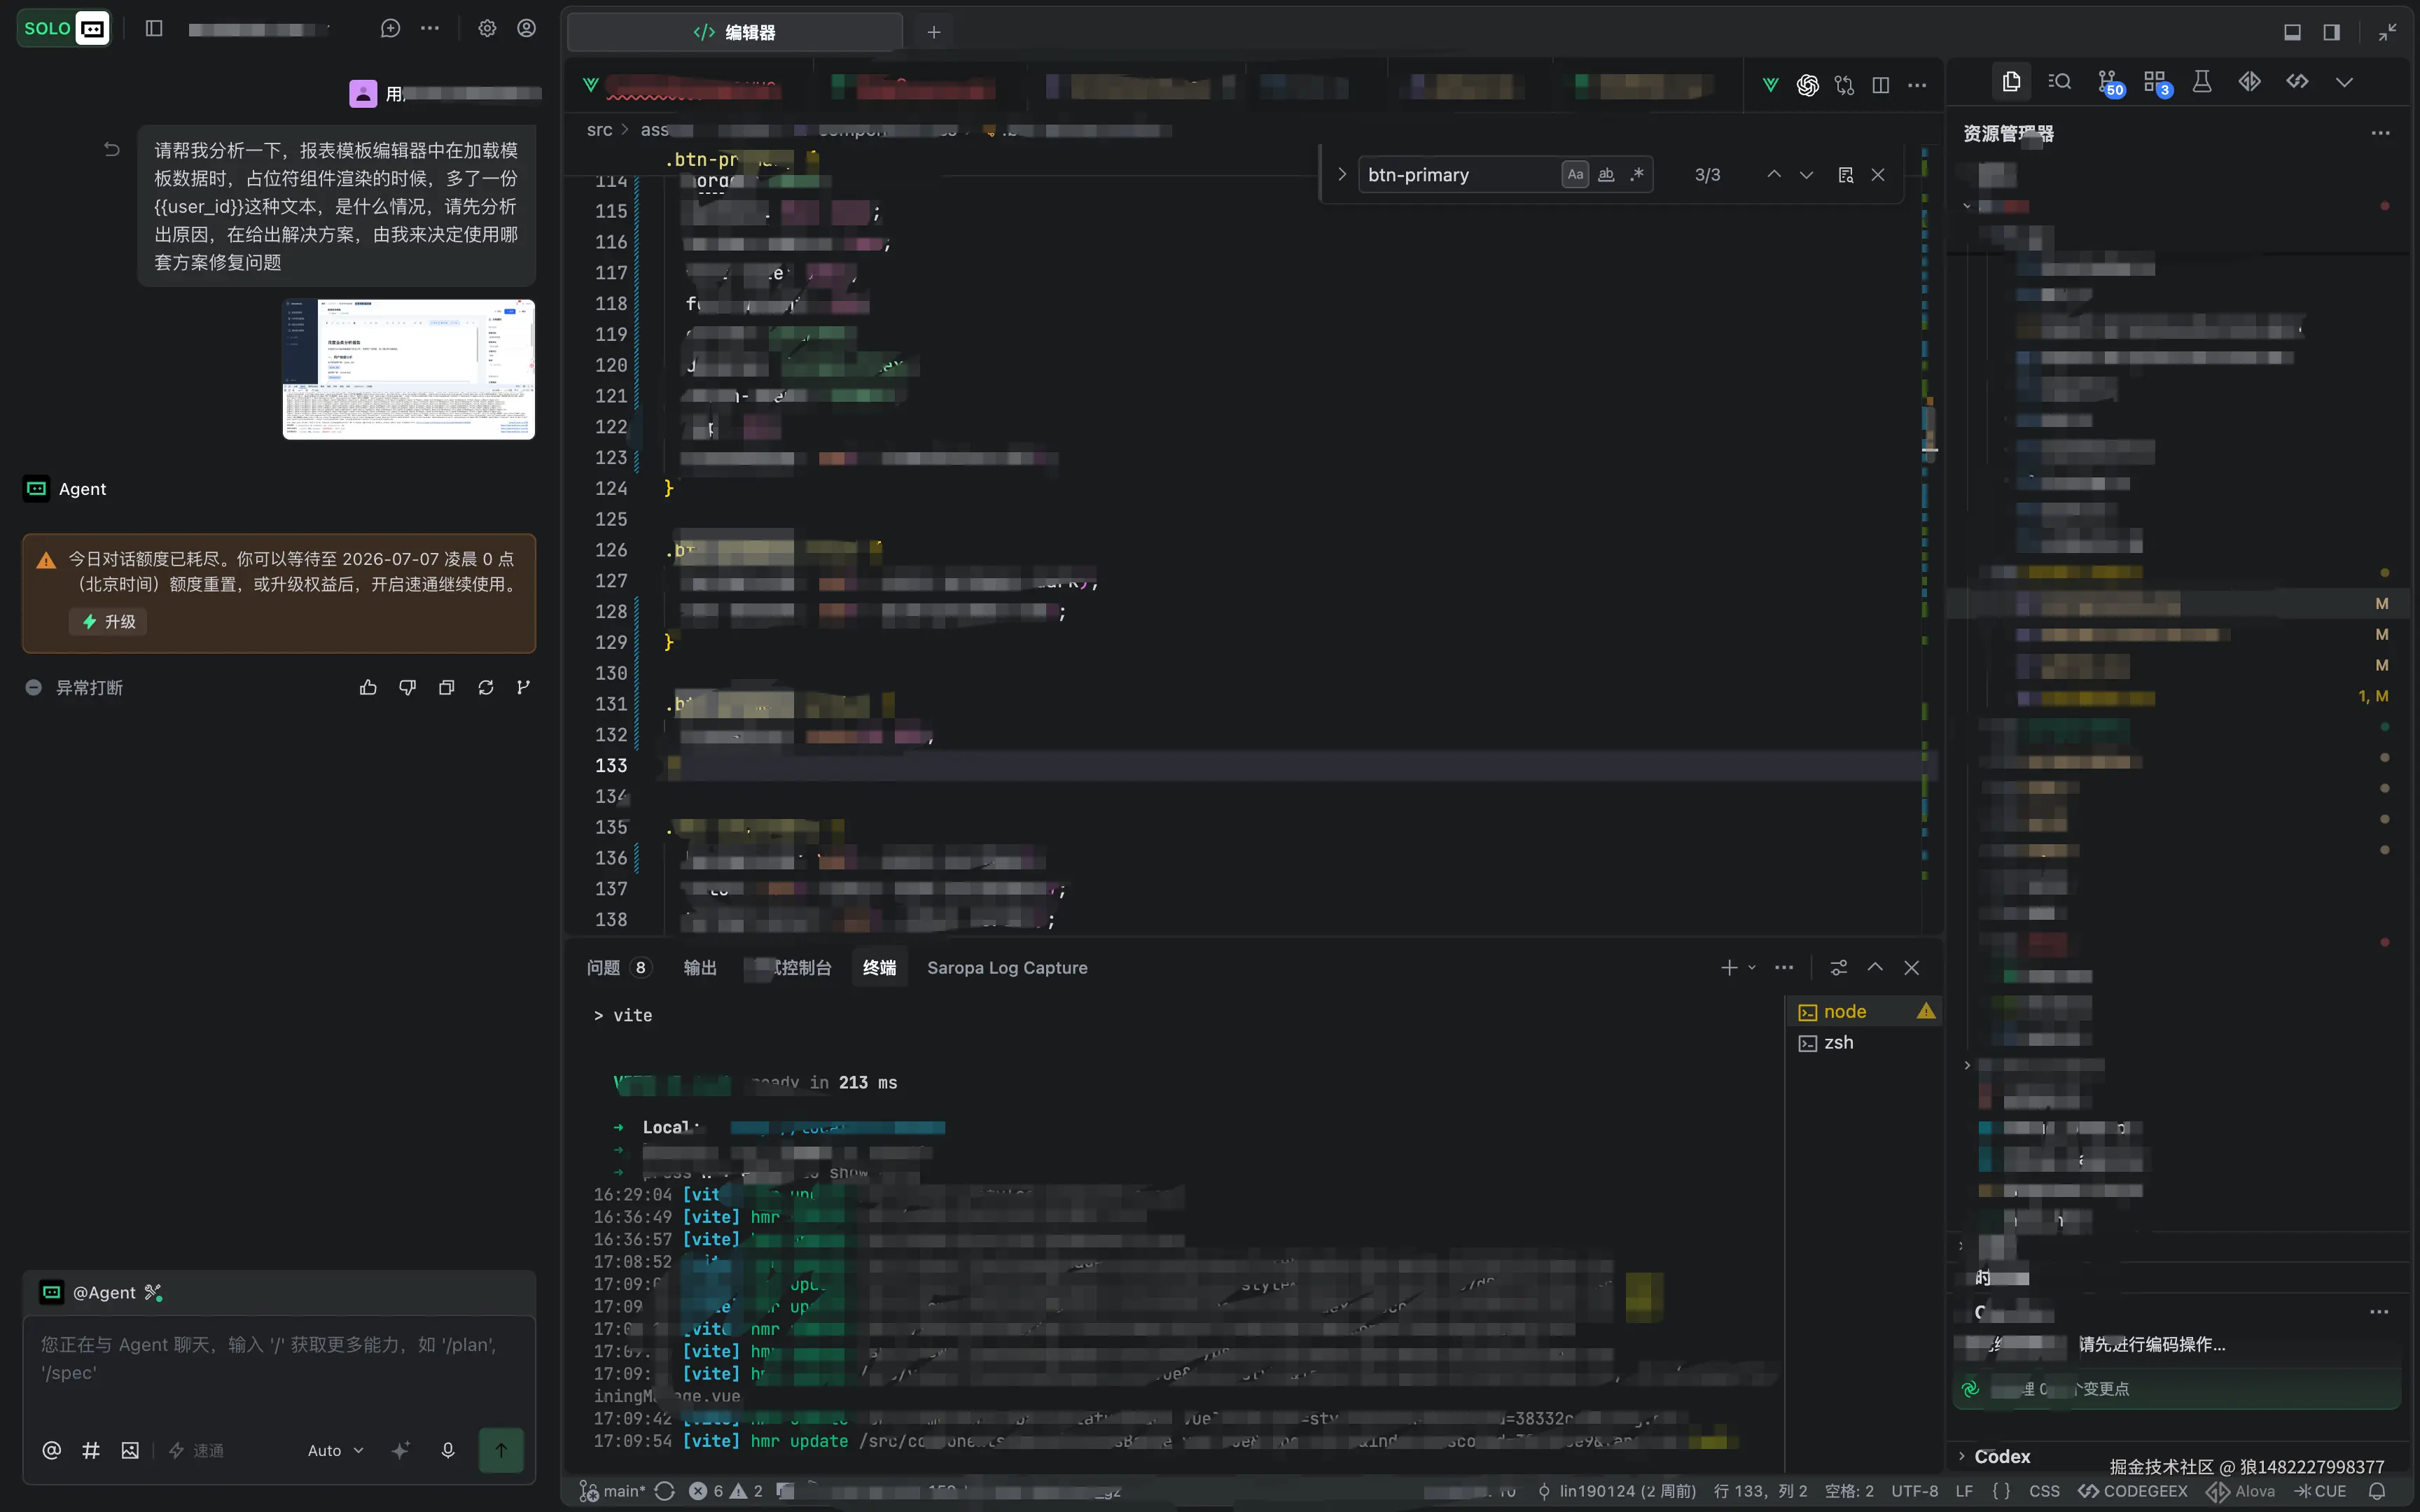2420x1512 pixels.
Task: Toggle Find in Selection option
Action: pyautogui.click(x=1846, y=175)
